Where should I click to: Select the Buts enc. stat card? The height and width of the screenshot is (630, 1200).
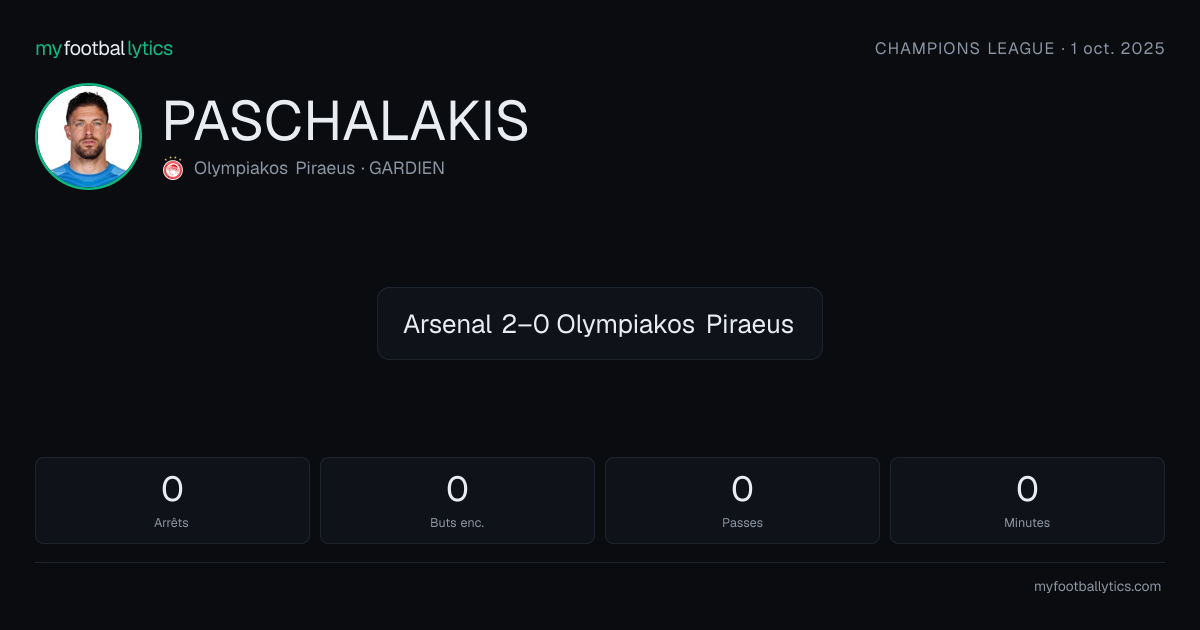457,500
